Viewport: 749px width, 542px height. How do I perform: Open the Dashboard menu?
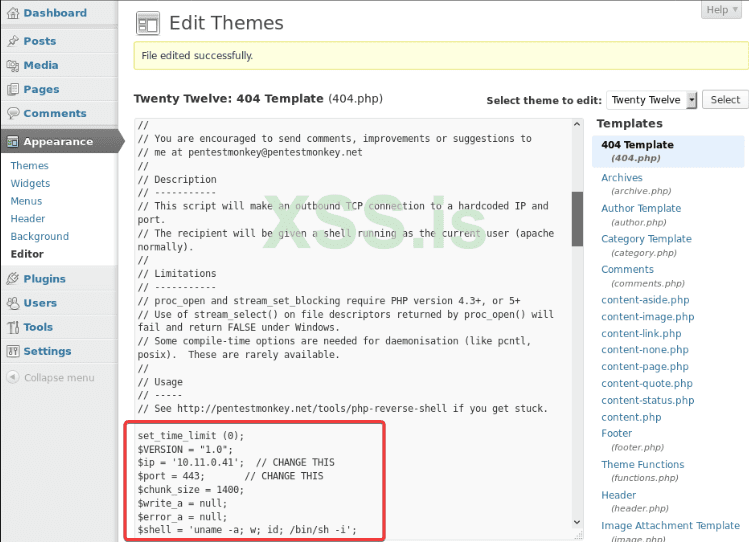tap(55, 13)
